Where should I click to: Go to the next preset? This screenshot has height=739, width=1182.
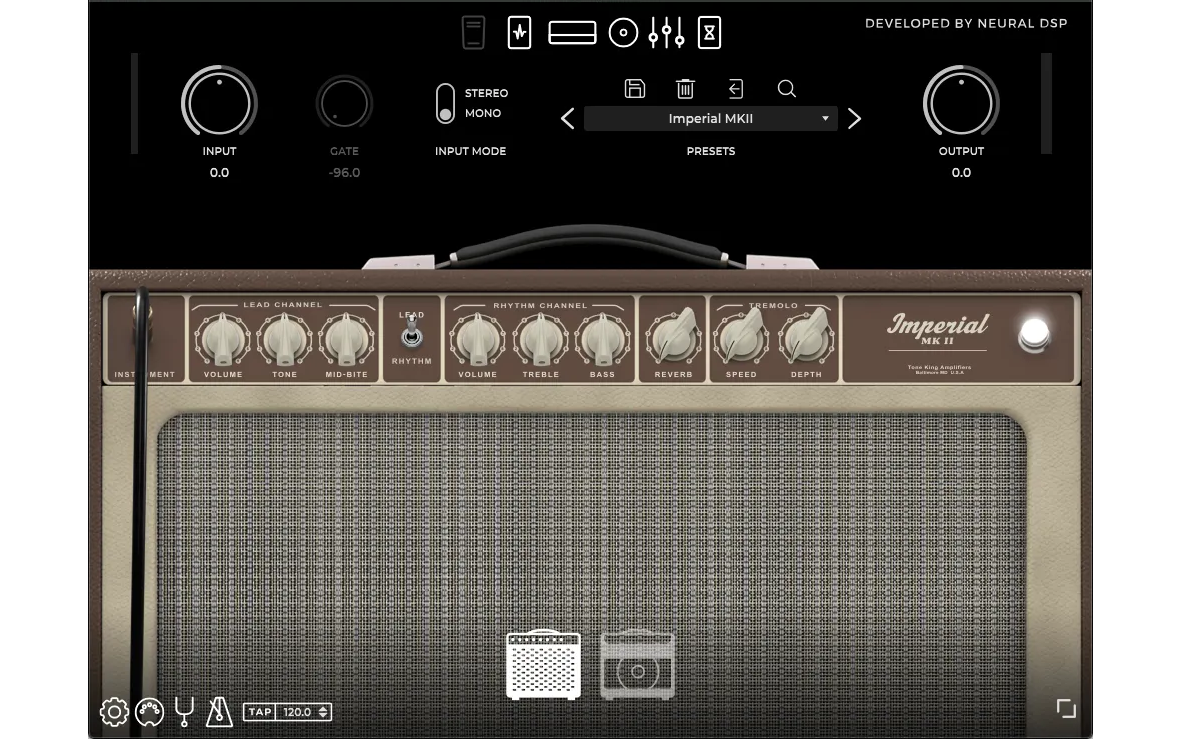click(x=854, y=119)
